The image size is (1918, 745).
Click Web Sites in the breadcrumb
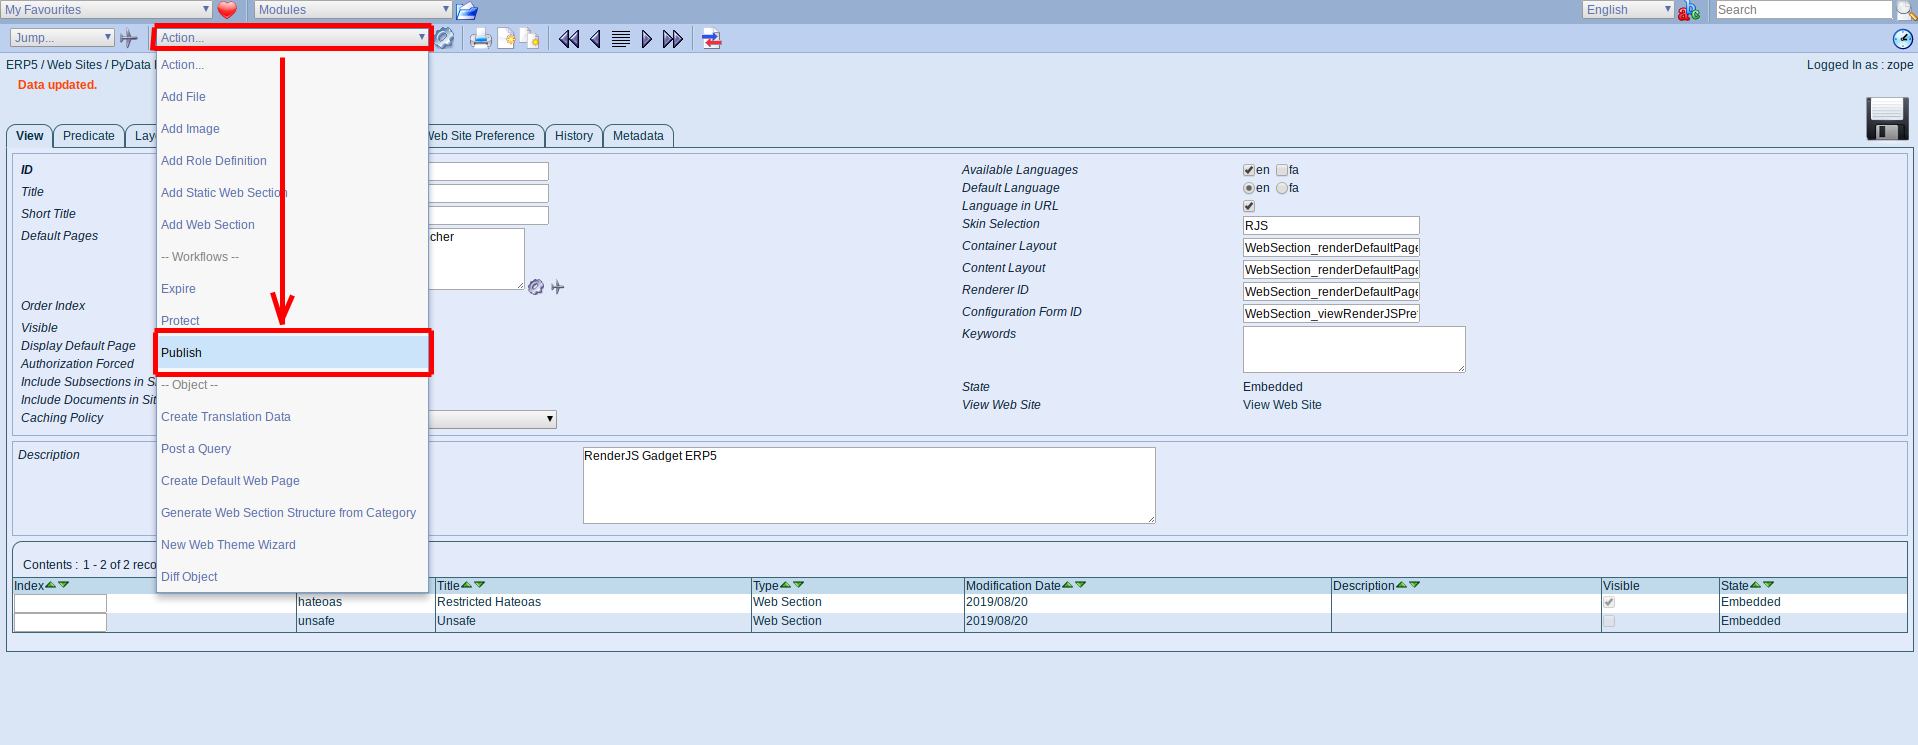[x=75, y=65]
